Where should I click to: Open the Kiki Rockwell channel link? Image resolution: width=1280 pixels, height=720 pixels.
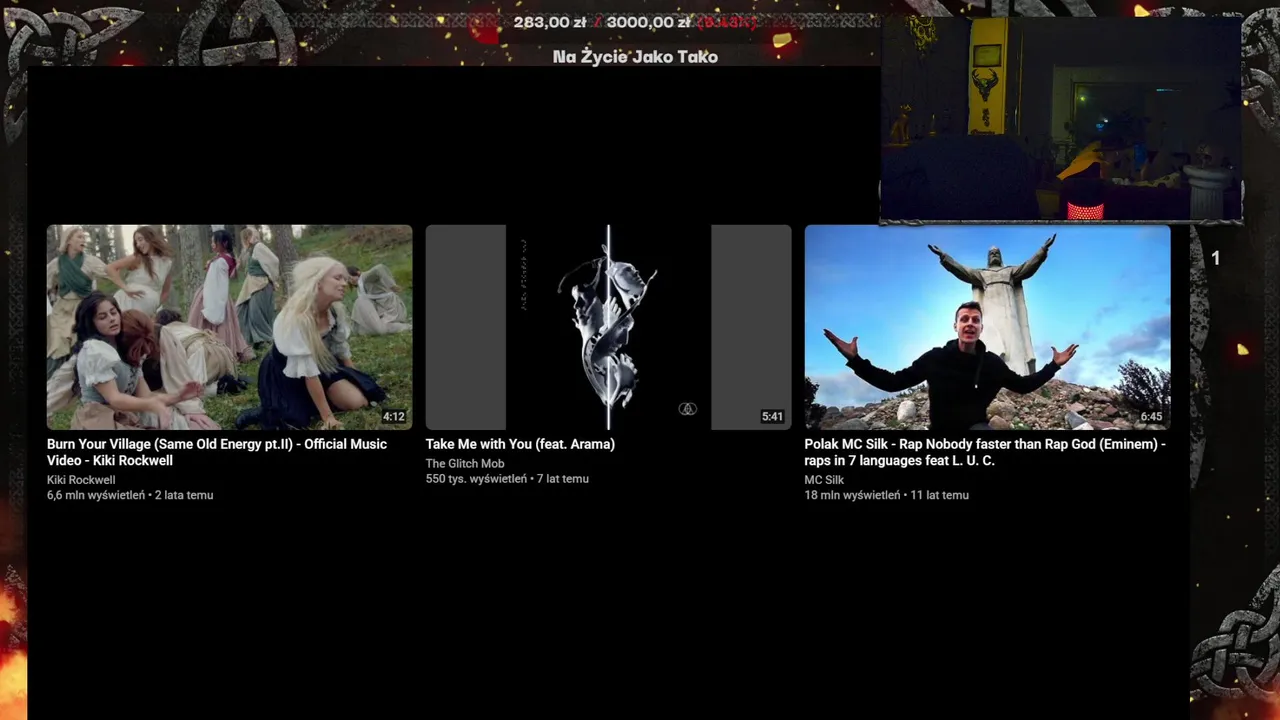tap(81, 480)
